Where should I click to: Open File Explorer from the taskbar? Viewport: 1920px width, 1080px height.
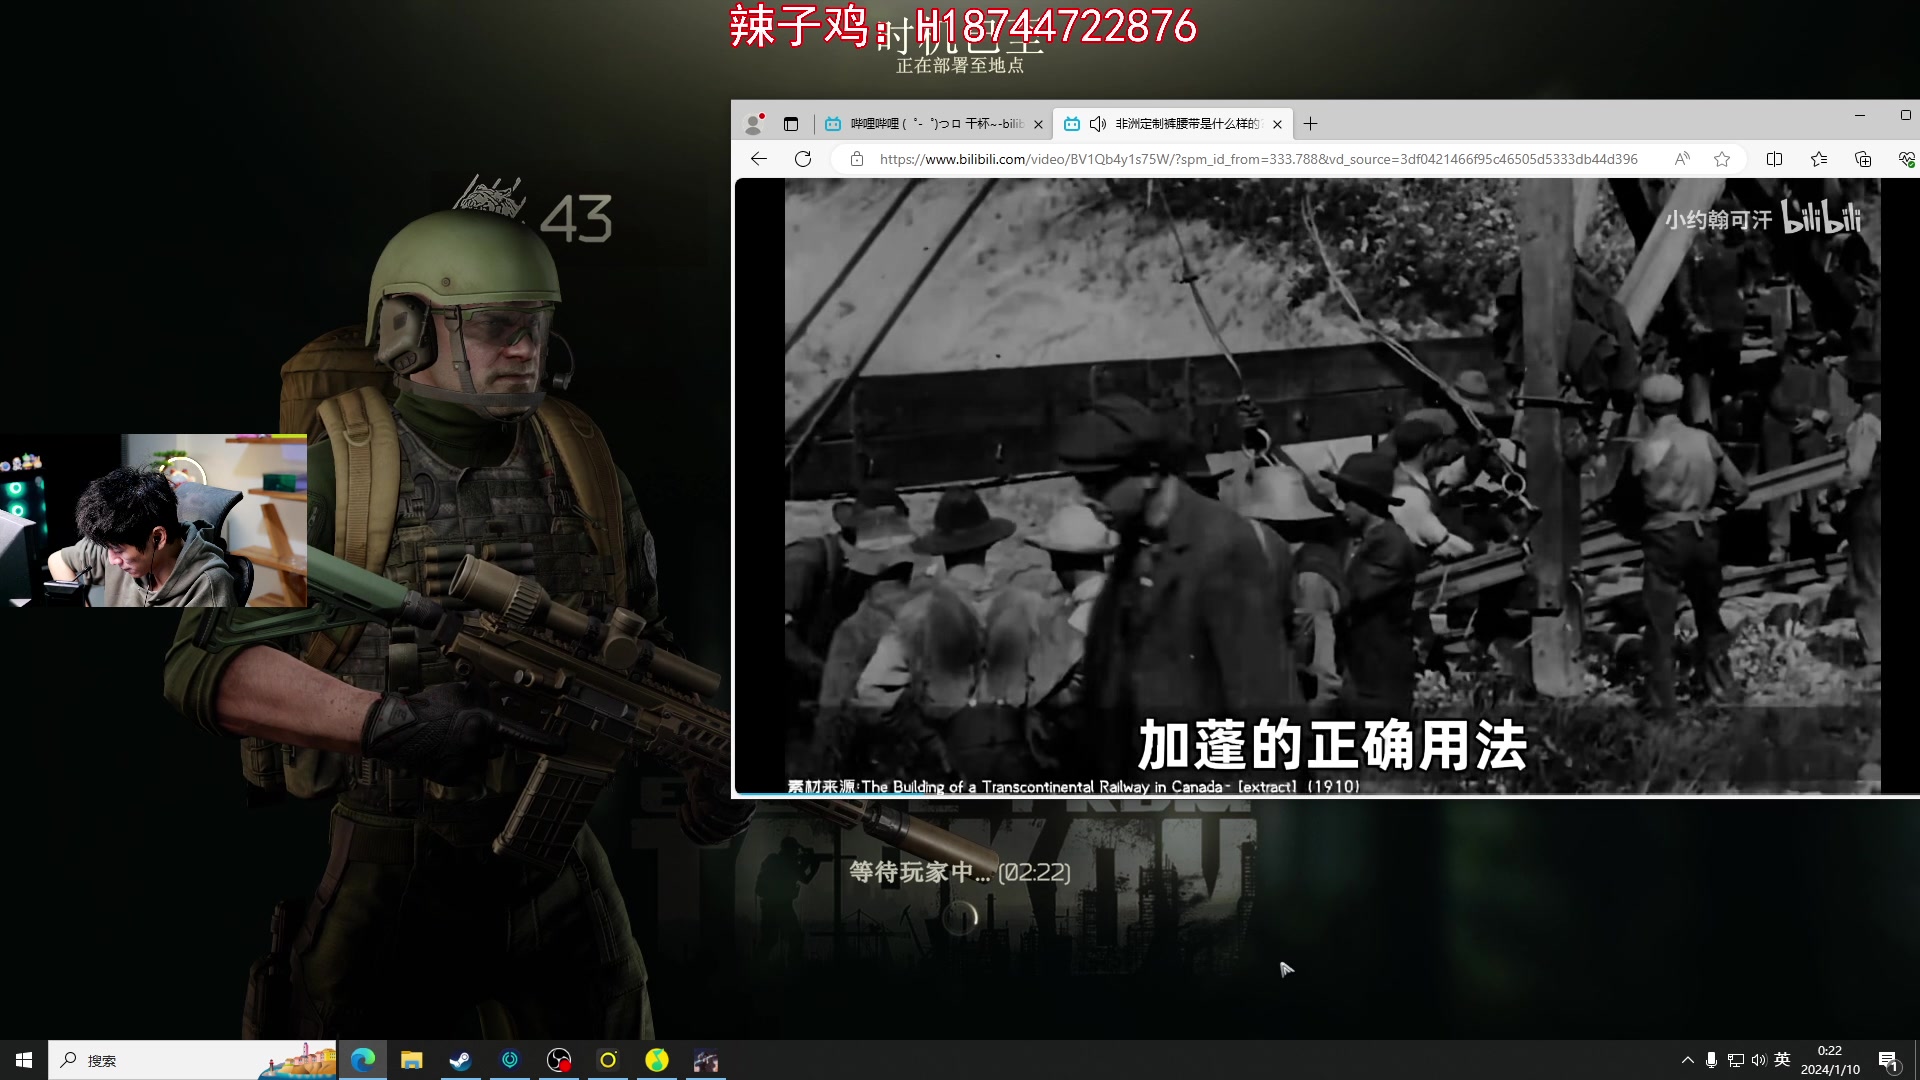coord(412,1060)
